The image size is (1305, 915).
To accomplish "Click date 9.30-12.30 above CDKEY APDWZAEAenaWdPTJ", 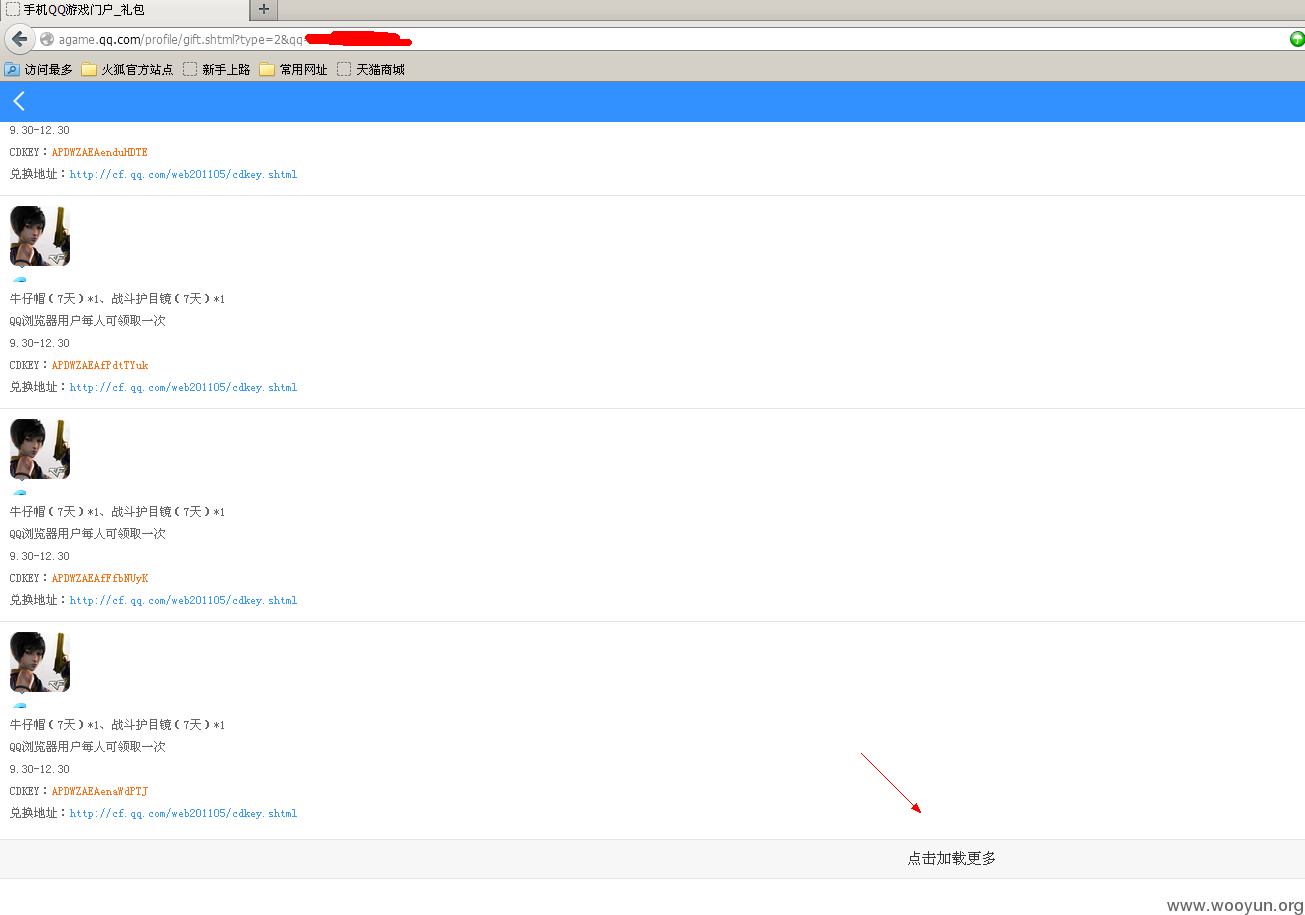I will pos(40,769).
